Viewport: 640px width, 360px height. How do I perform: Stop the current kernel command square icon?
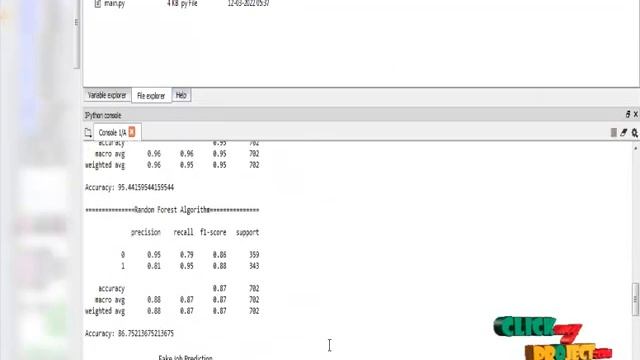click(613, 133)
